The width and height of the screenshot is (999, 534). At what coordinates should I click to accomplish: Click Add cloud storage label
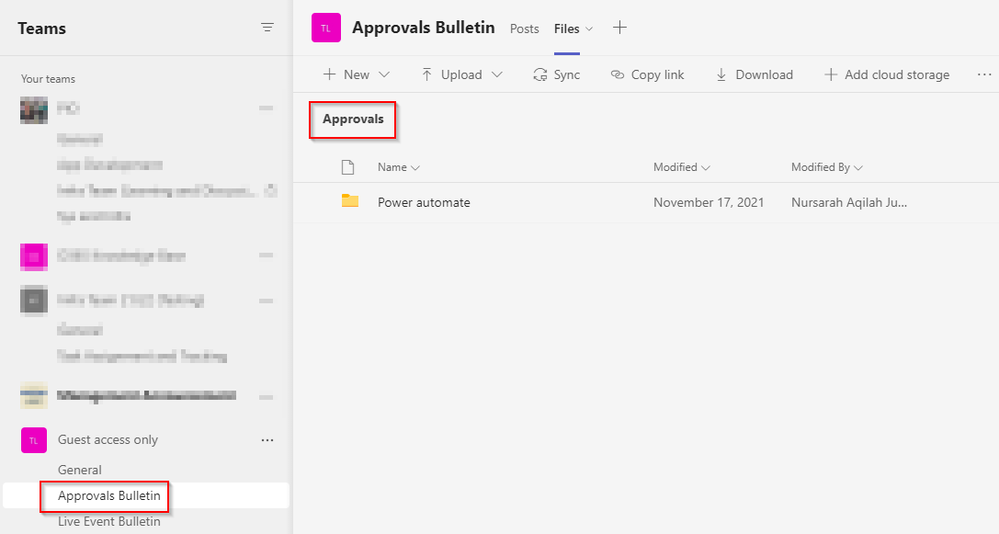tap(897, 75)
